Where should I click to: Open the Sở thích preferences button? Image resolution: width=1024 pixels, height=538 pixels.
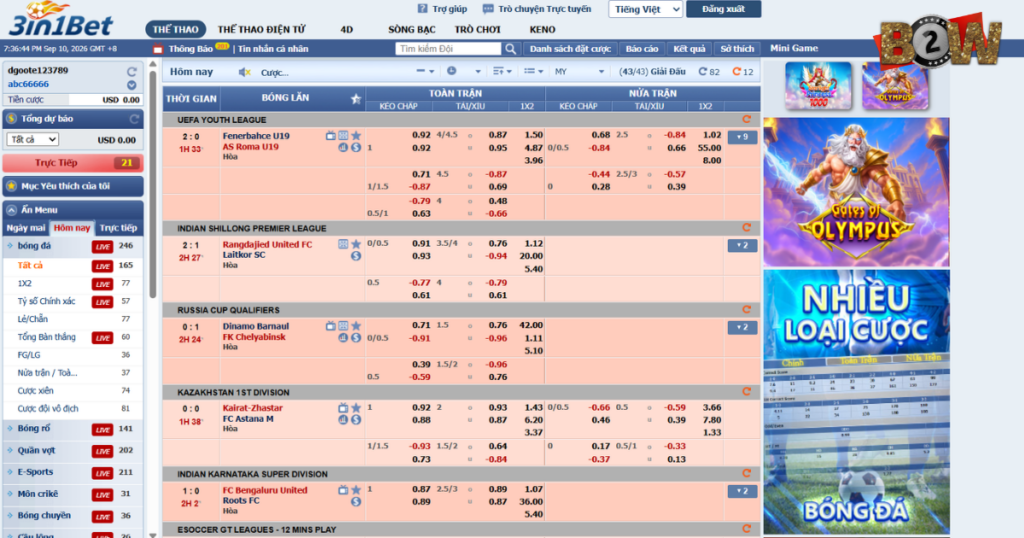(737, 49)
